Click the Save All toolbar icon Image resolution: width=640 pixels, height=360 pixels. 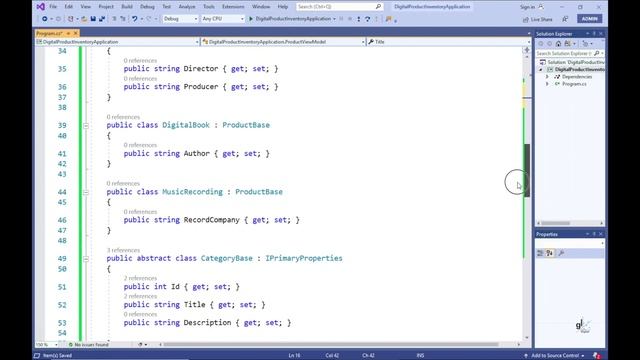pyautogui.click(x=102, y=19)
